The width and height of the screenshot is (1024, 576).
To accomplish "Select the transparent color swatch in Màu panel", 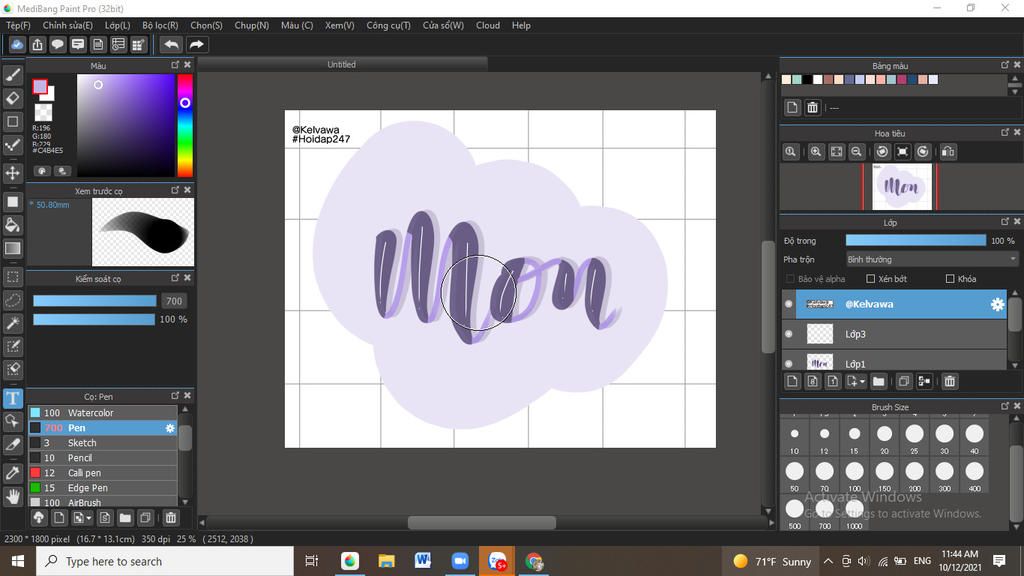I will (x=43, y=112).
